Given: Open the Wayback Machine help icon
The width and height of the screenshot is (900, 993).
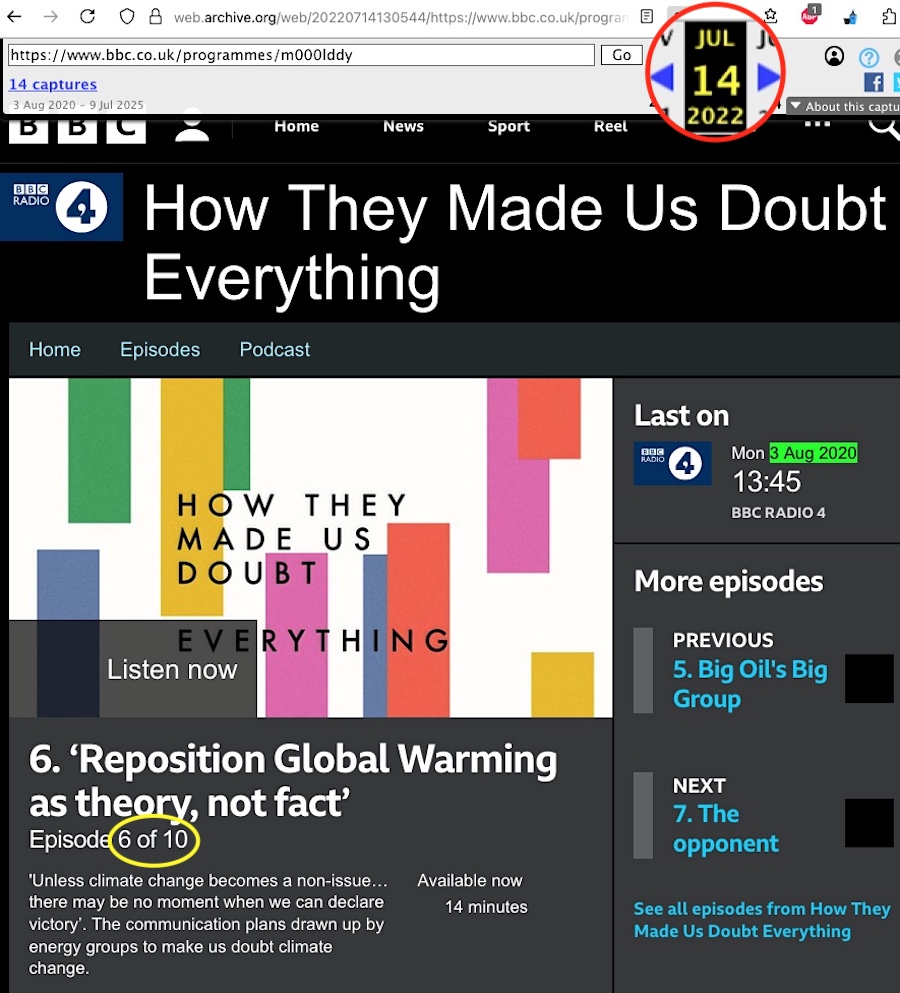Looking at the screenshot, I should (869, 57).
